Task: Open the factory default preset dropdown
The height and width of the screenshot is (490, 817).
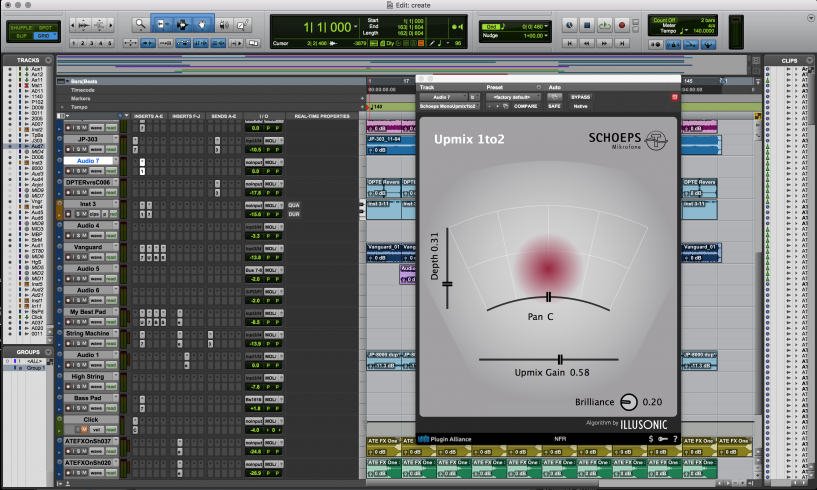Action: (513, 97)
